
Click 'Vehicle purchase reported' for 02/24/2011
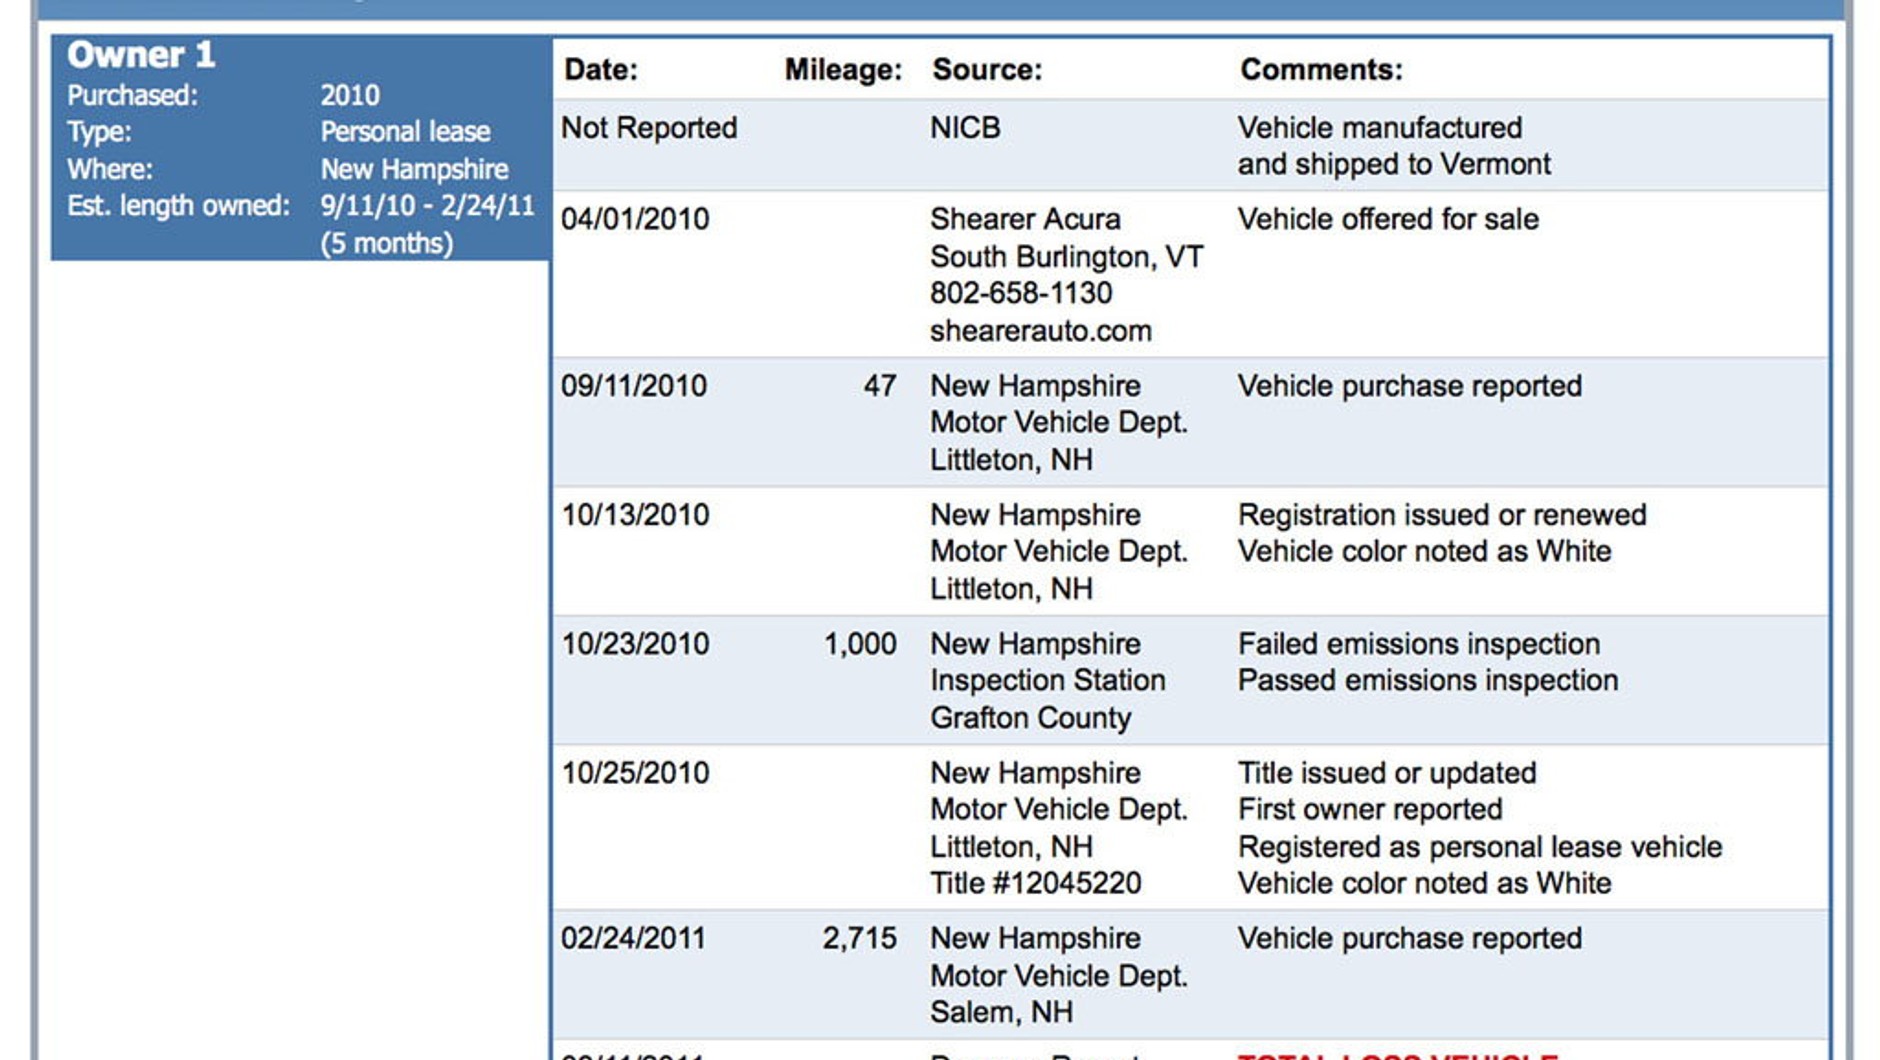[1410, 938]
